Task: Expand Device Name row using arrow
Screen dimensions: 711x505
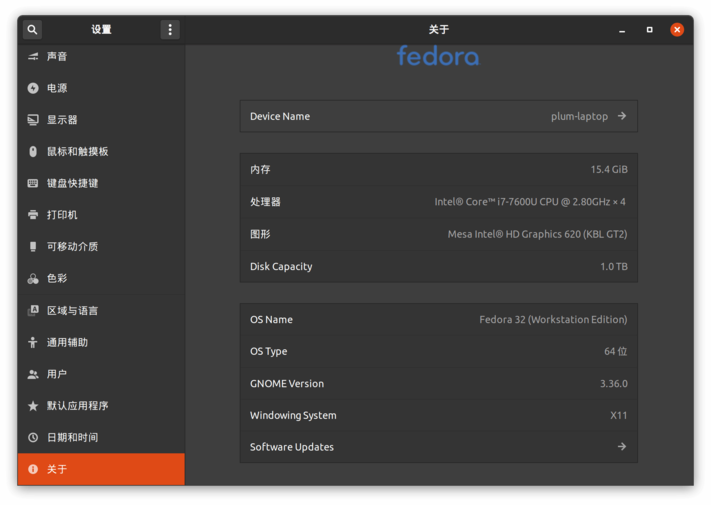Action: tap(622, 116)
